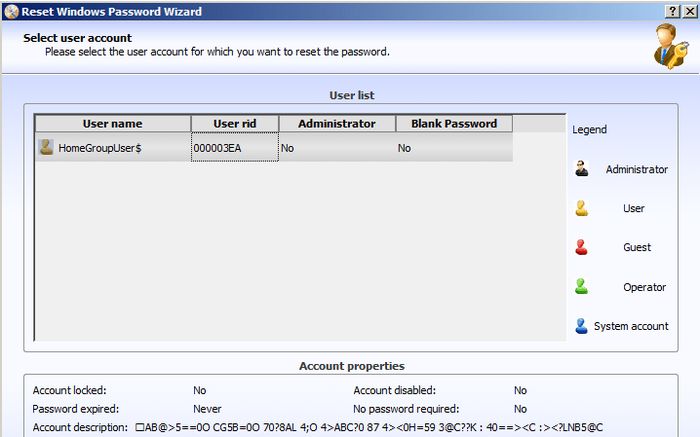Click the green Operator legend icon
Screen dimensions: 700x437
click(582, 287)
